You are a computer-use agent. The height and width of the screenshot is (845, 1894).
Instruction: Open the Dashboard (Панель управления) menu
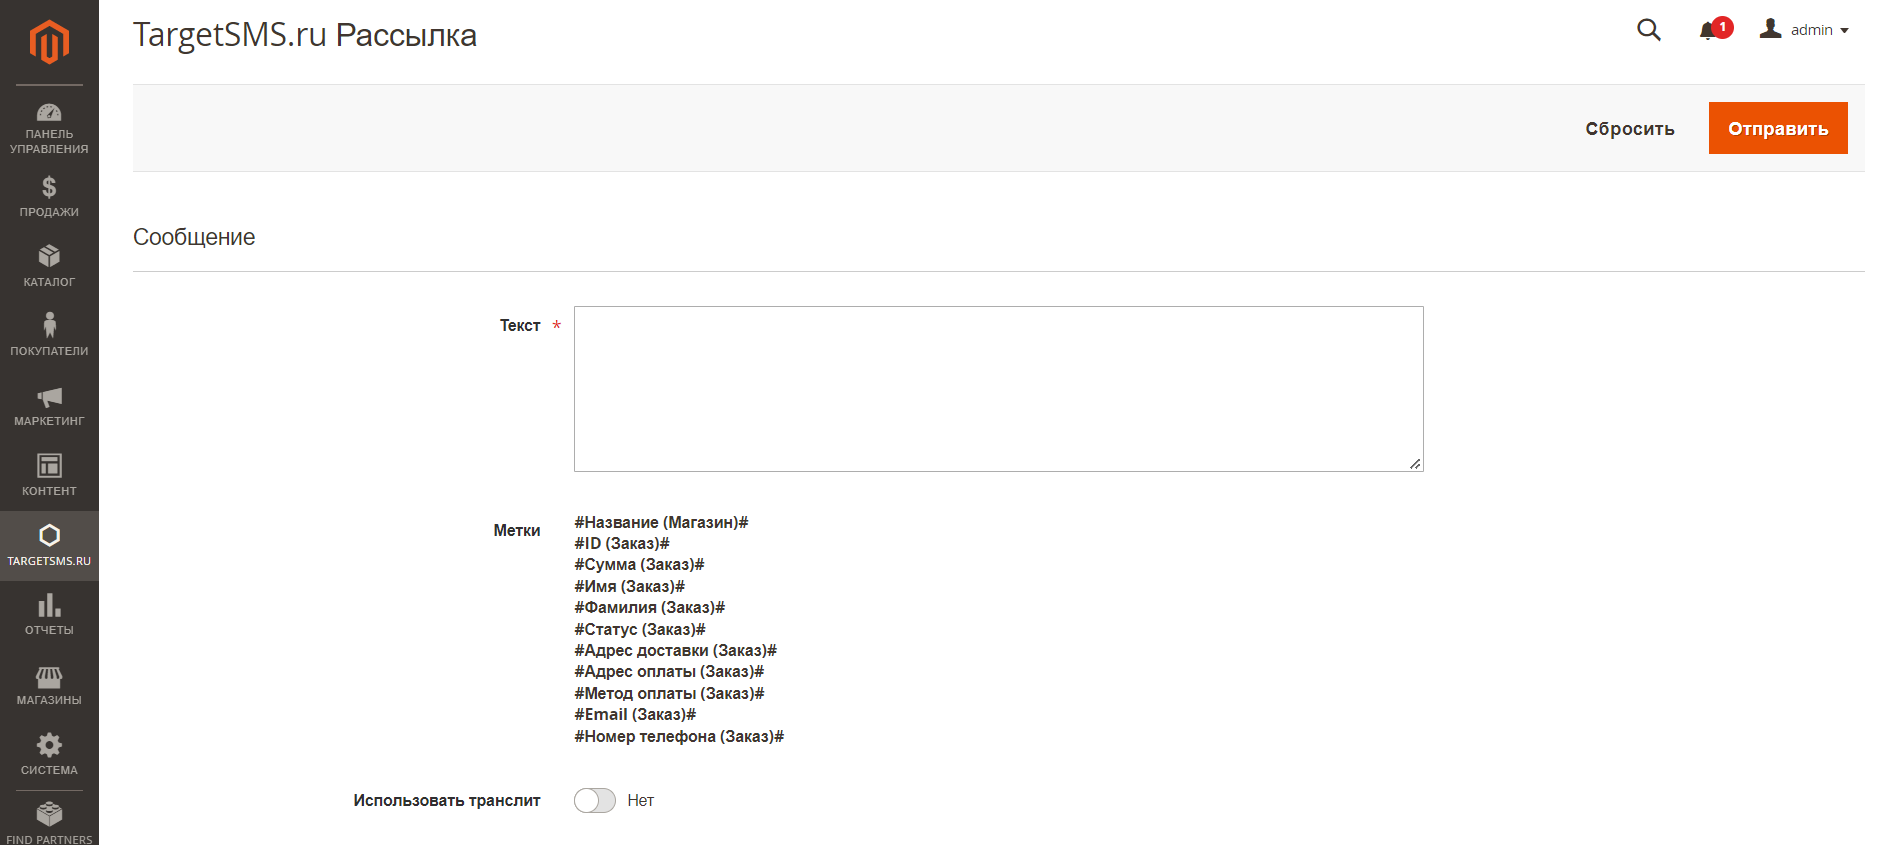point(49,128)
